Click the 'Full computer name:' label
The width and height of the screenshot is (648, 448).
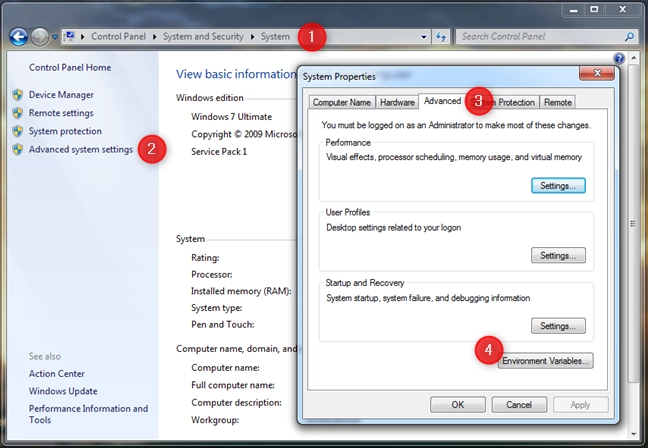tap(233, 385)
